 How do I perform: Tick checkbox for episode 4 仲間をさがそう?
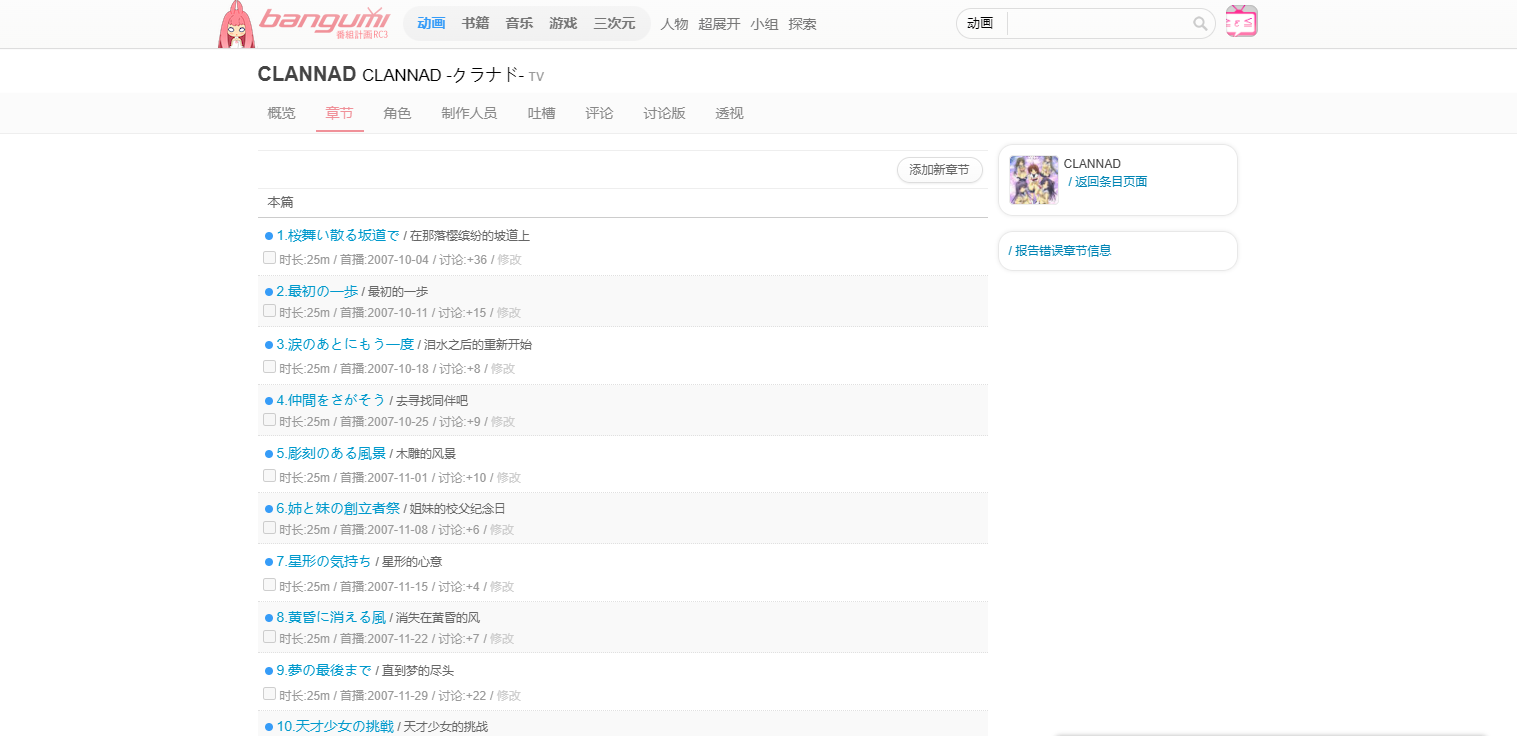coord(269,420)
